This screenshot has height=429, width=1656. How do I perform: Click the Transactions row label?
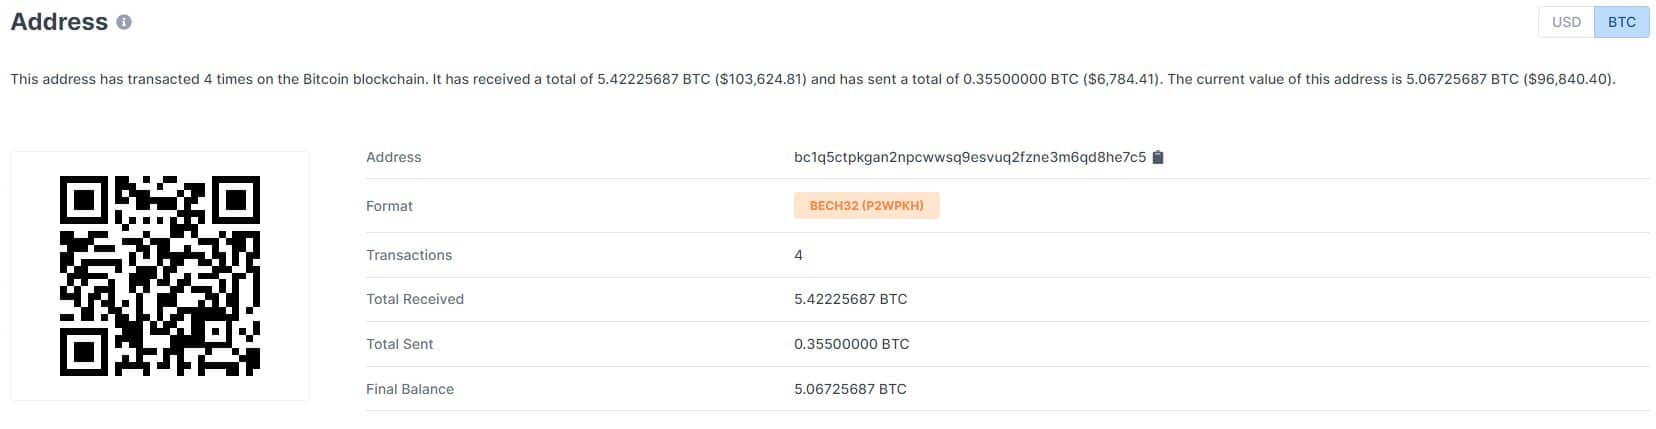click(x=409, y=255)
